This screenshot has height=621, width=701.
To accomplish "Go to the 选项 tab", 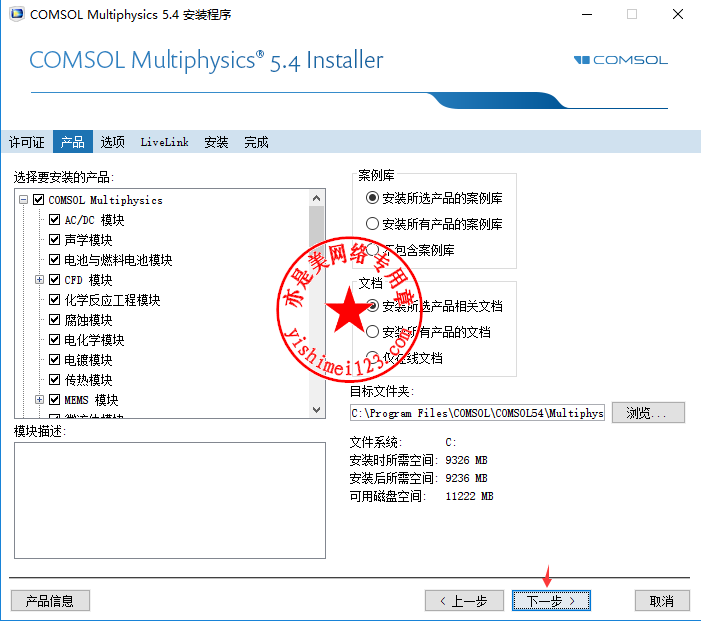I will [112, 142].
